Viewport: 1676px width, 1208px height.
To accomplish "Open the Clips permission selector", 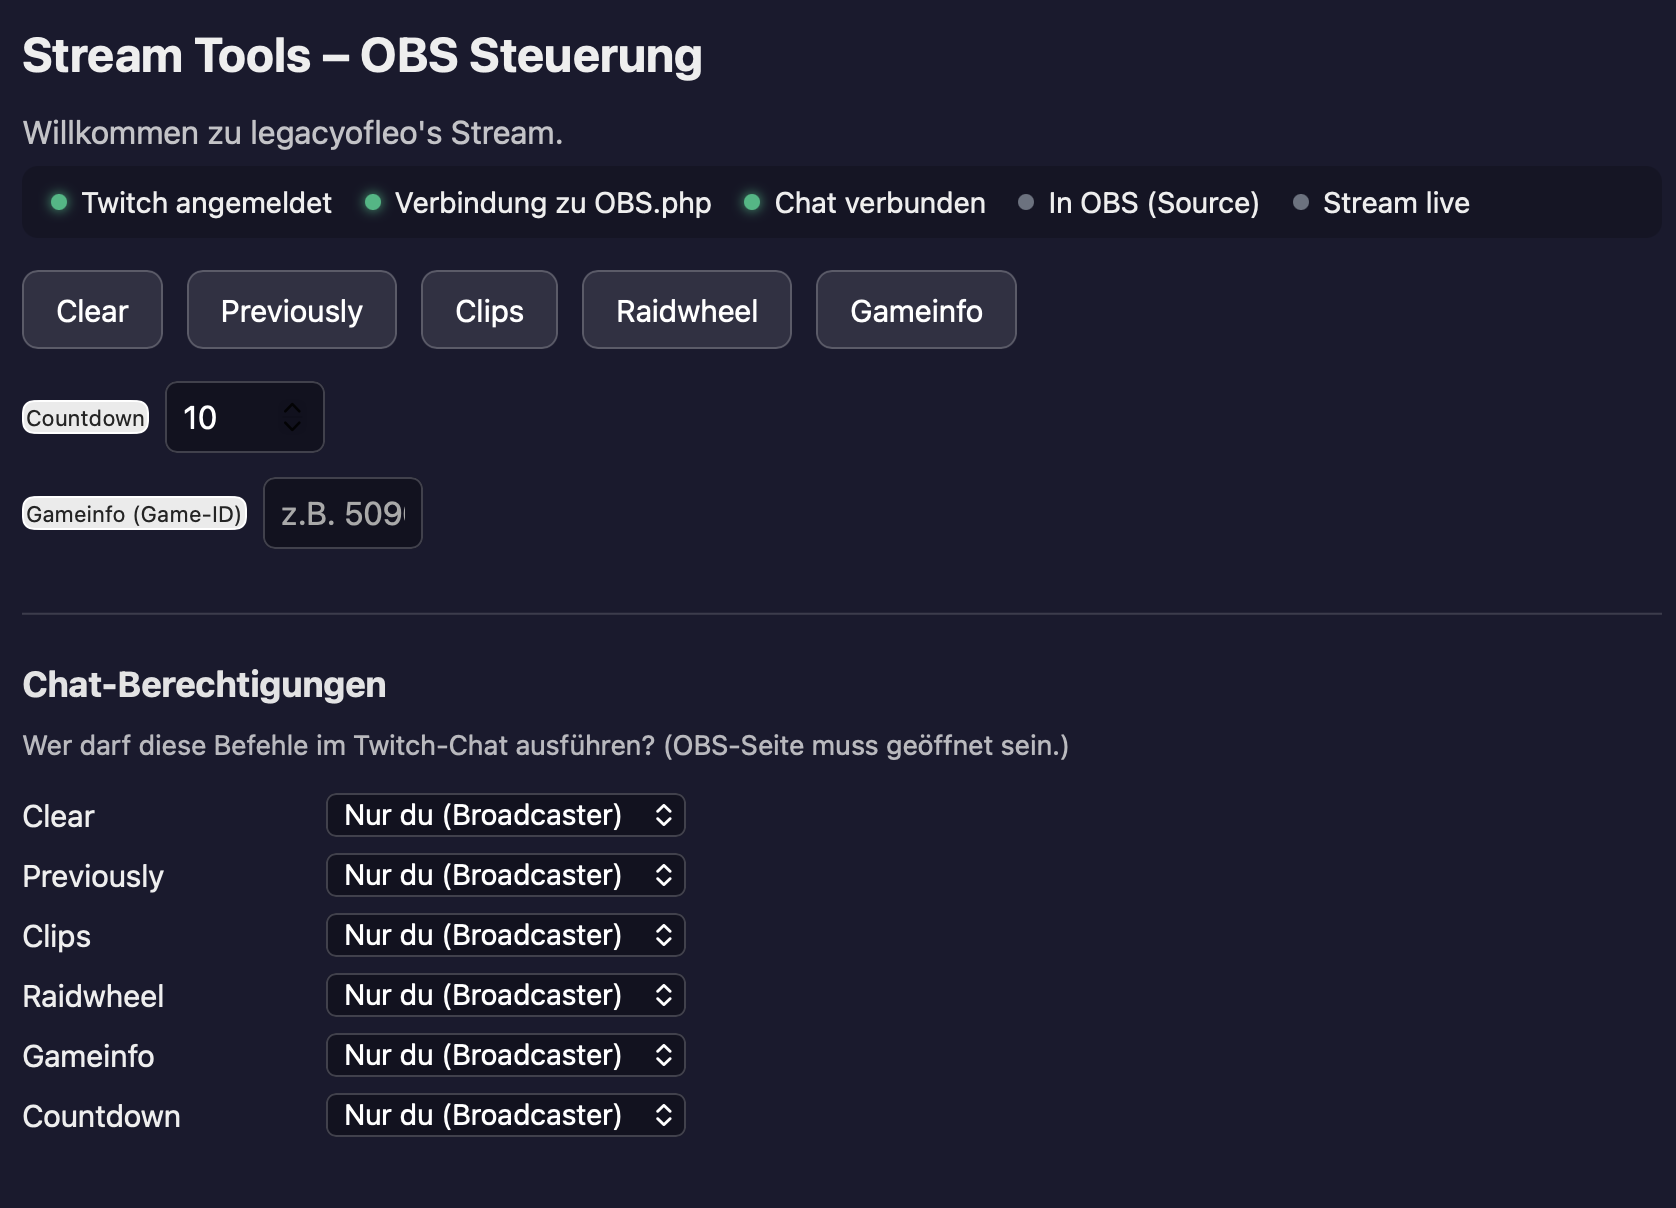I will (505, 935).
